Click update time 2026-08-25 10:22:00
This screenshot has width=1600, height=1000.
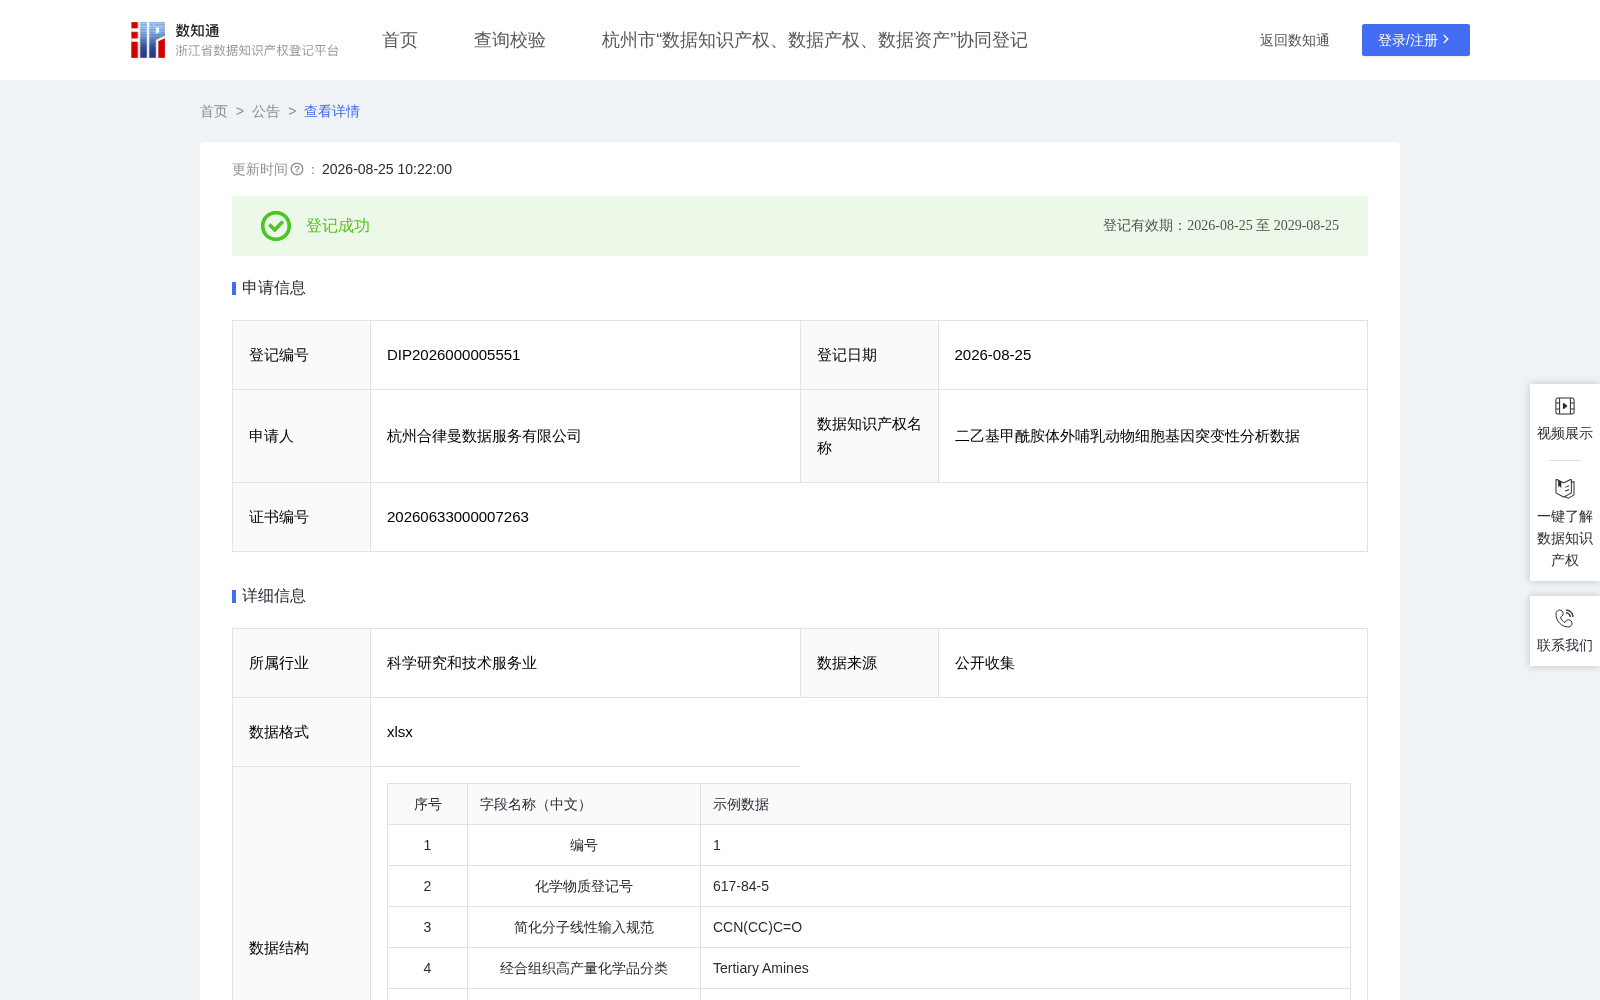(387, 169)
